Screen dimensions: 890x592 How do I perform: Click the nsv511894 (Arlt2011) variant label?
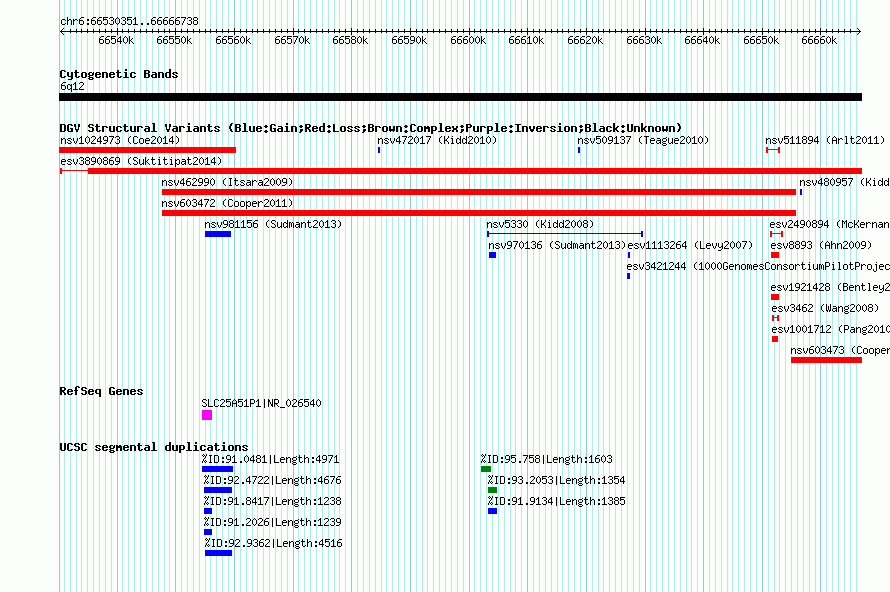point(825,140)
